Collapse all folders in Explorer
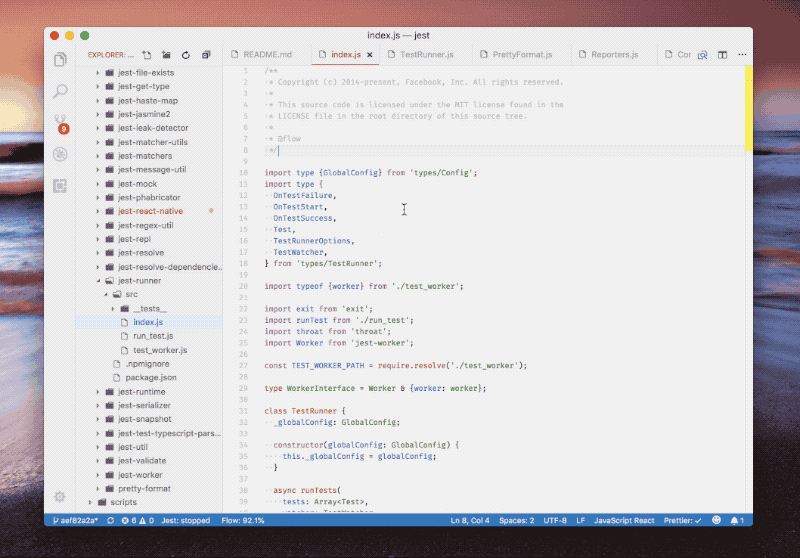This screenshot has height=558, width=800. coord(205,55)
